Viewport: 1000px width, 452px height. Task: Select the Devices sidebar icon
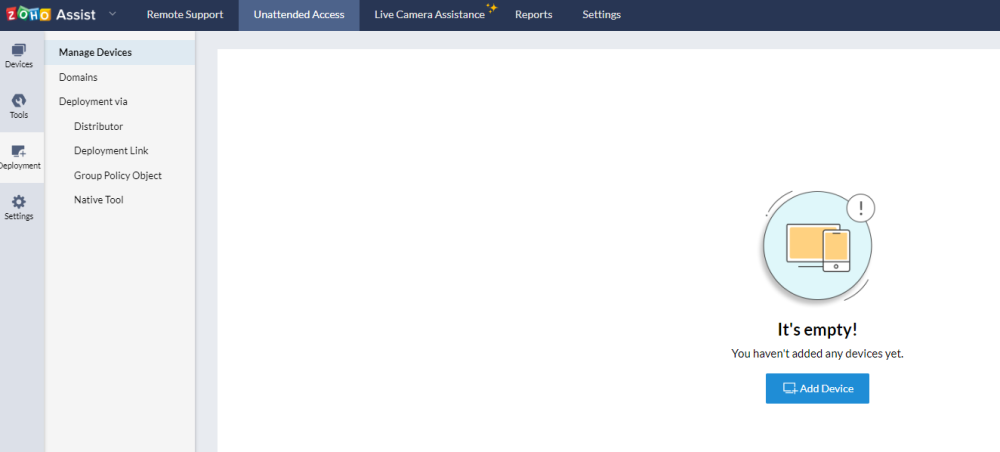(19, 56)
